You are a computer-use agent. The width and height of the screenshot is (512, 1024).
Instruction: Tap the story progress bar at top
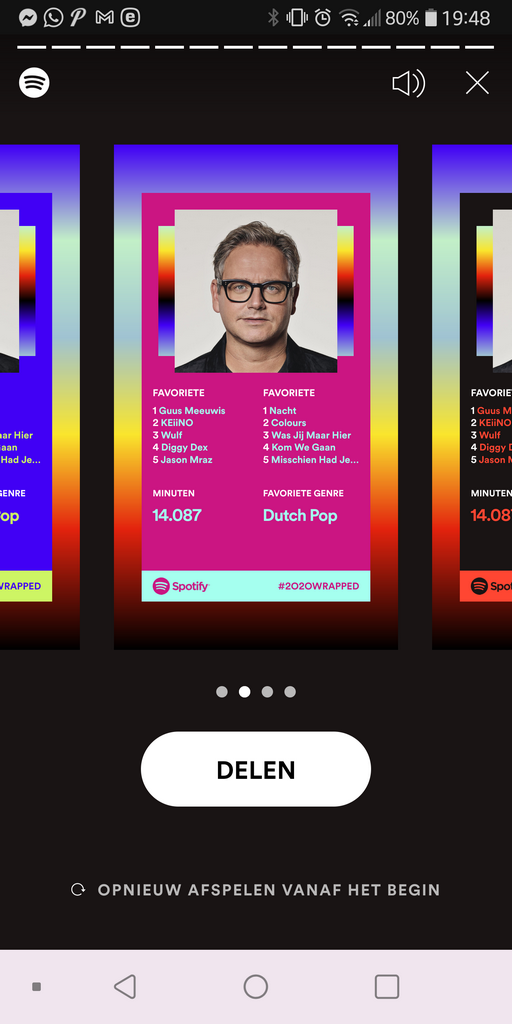tap(256, 47)
